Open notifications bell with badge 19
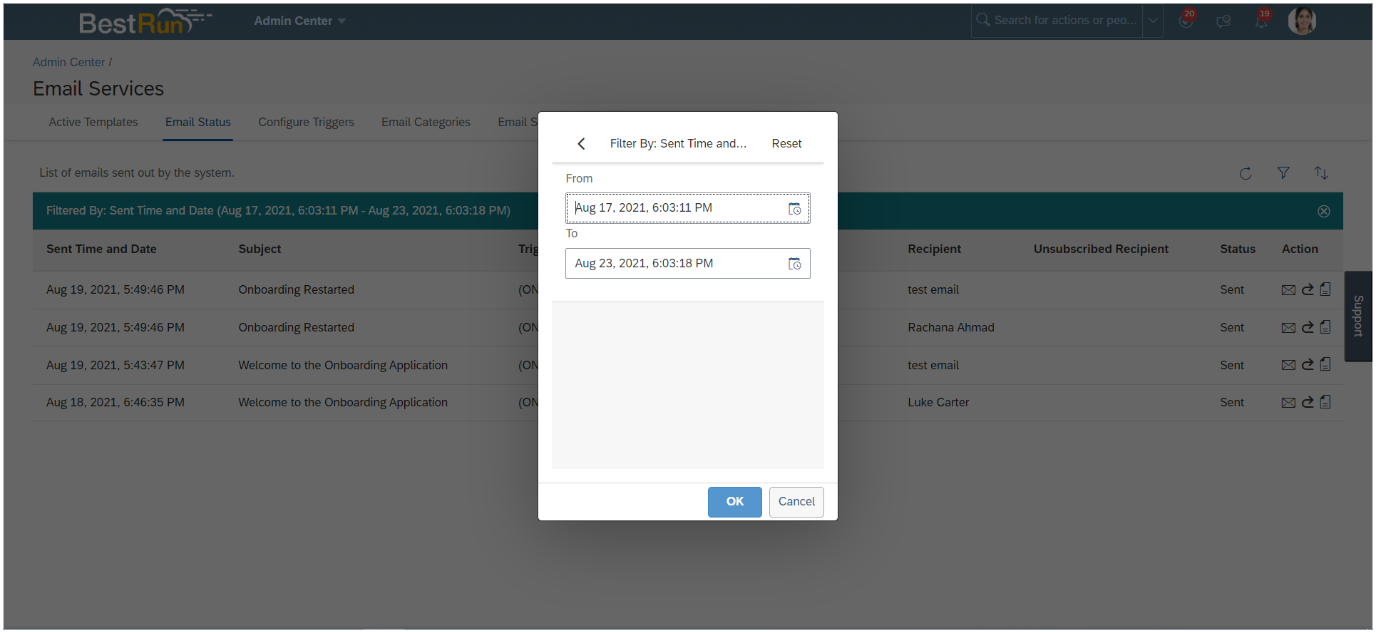This screenshot has width=1379, height=632. tap(1262, 20)
